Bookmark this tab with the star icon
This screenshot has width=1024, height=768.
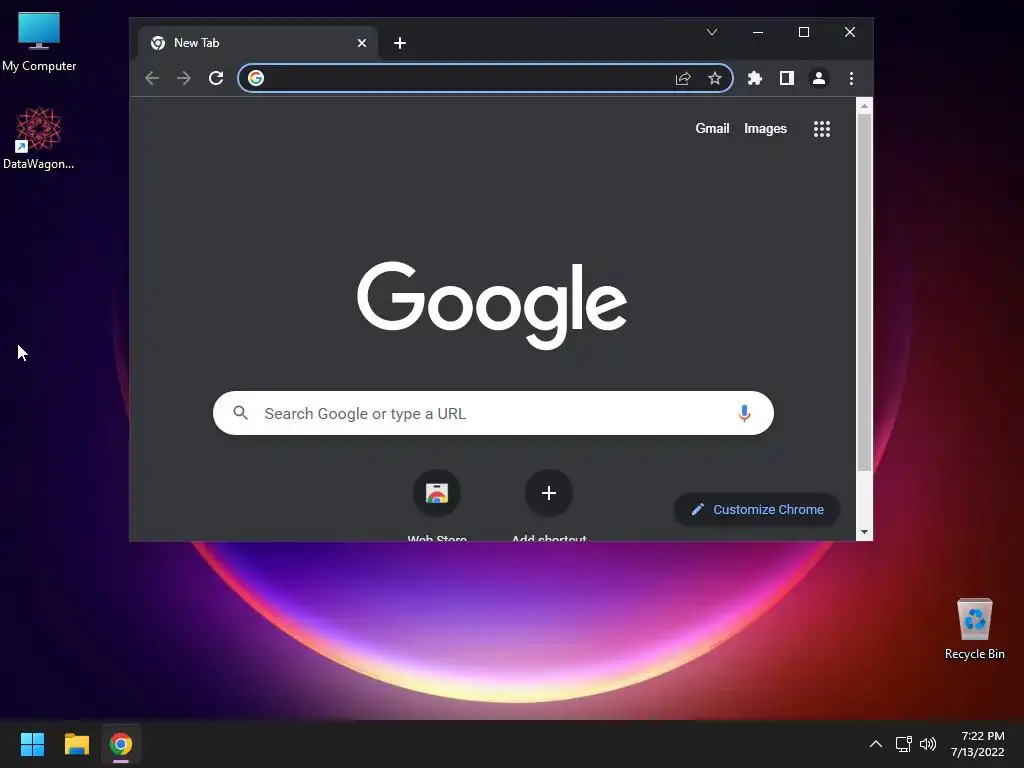point(715,78)
